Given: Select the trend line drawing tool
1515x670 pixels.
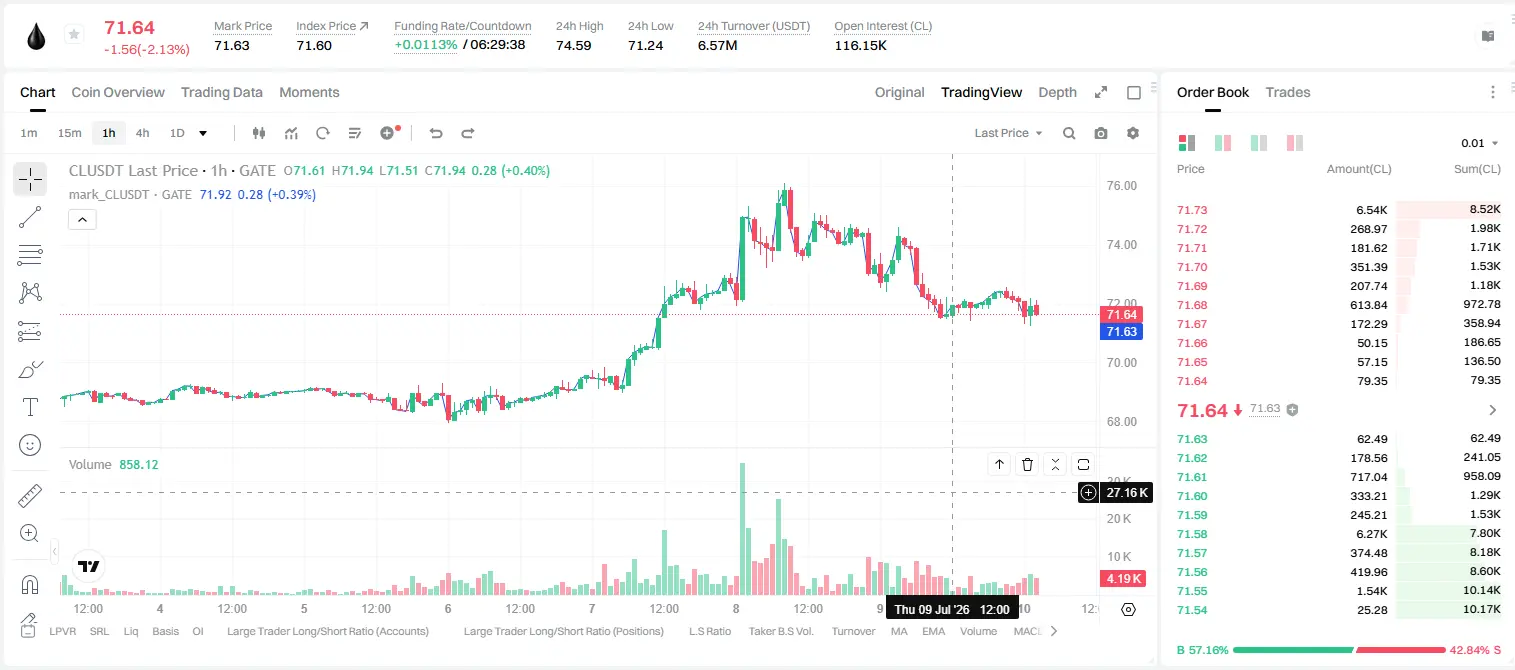Looking at the screenshot, I should [x=30, y=217].
